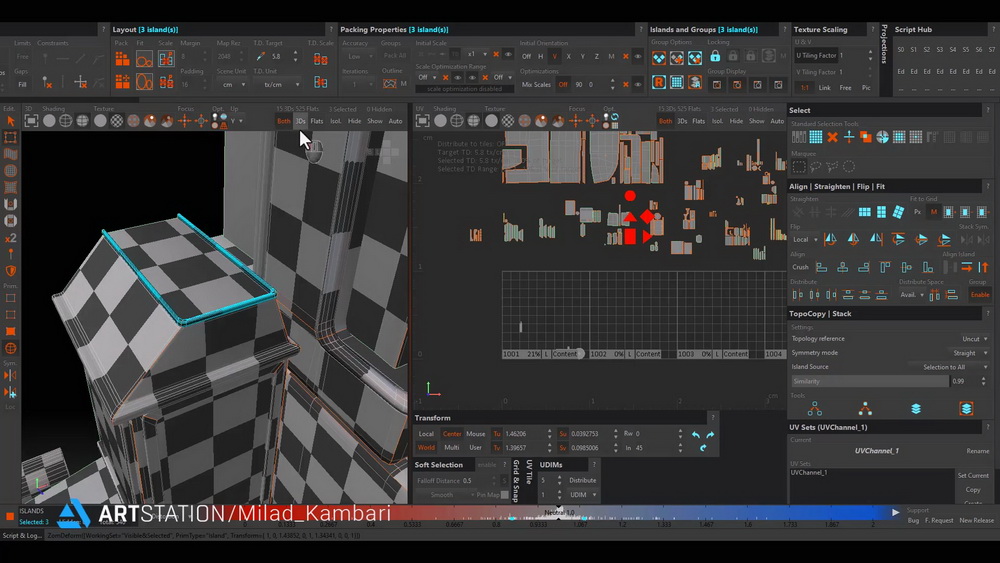Click the Fit islands icon in Layout
The image size is (1000, 563).
tap(144, 59)
